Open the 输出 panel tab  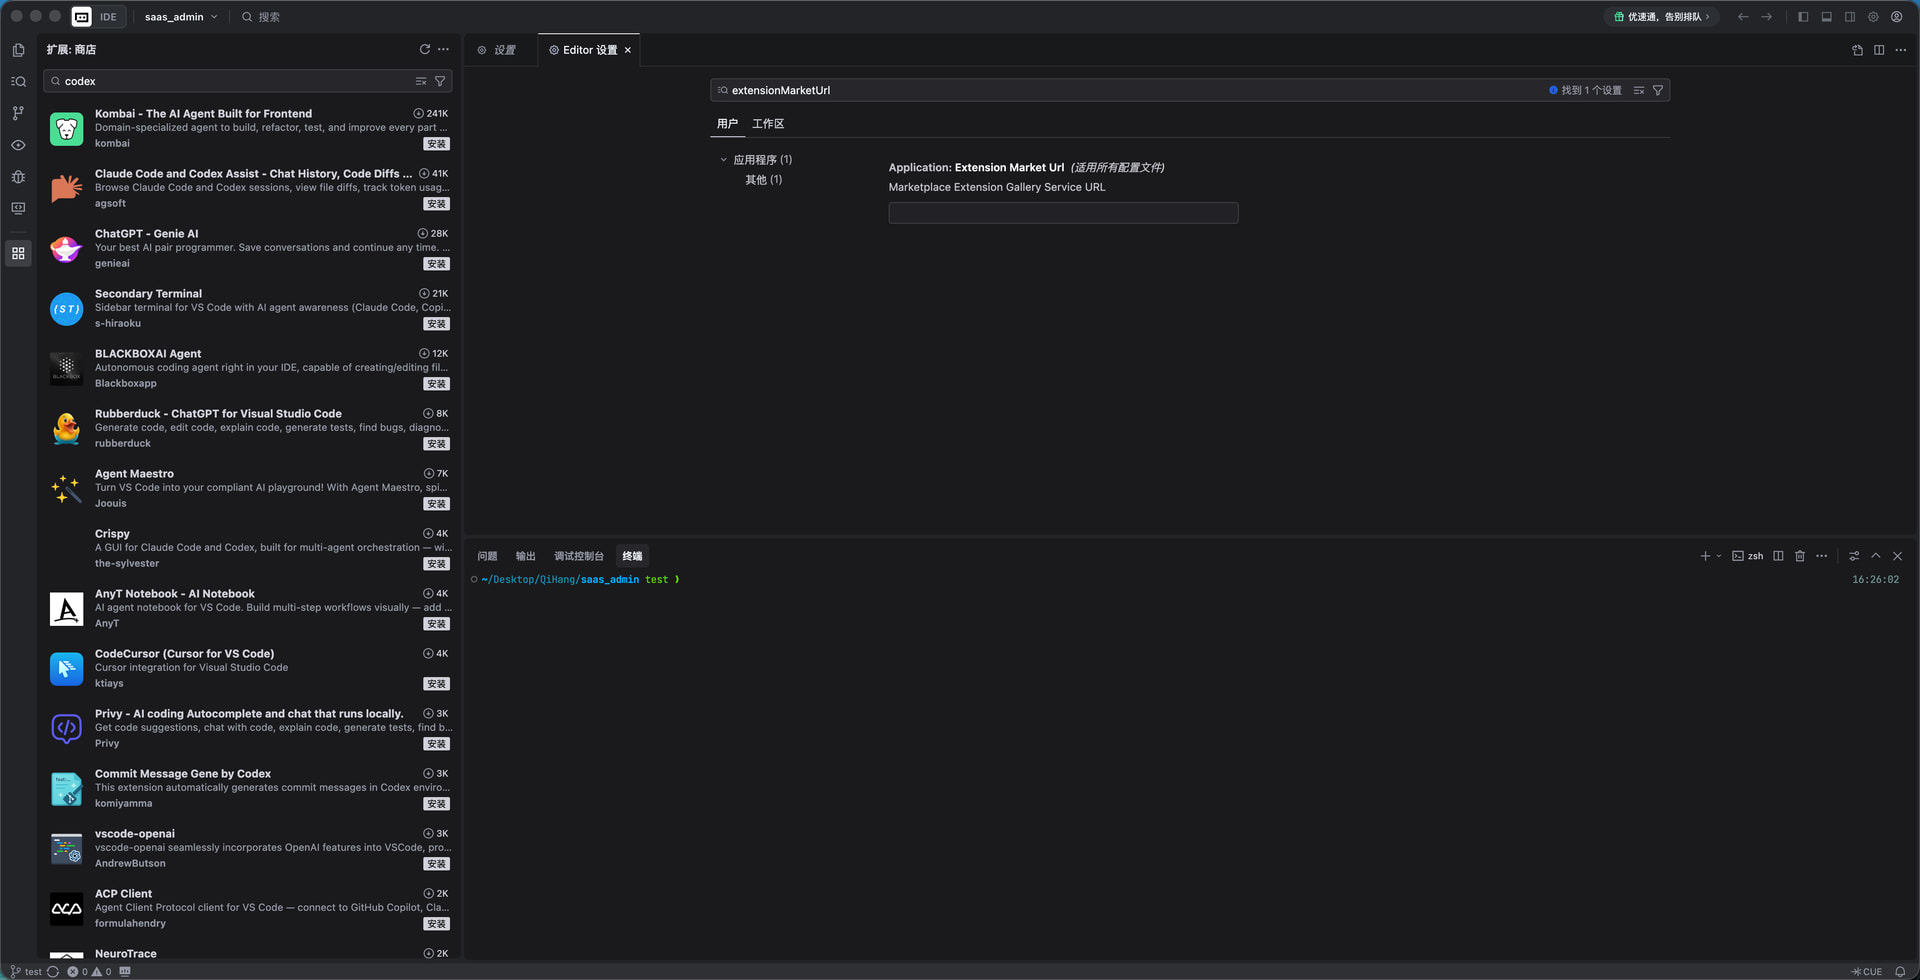[525, 556]
